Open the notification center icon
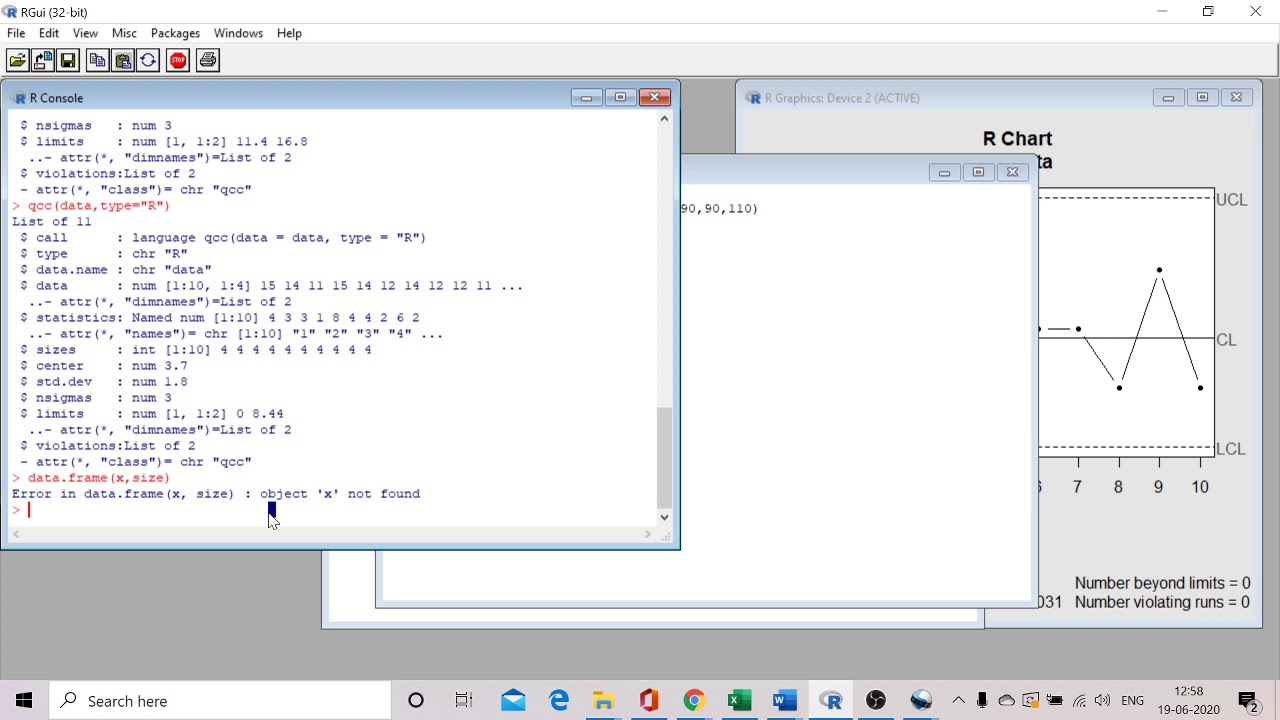The height and width of the screenshot is (720, 1280). click(x=1248, y=701)
